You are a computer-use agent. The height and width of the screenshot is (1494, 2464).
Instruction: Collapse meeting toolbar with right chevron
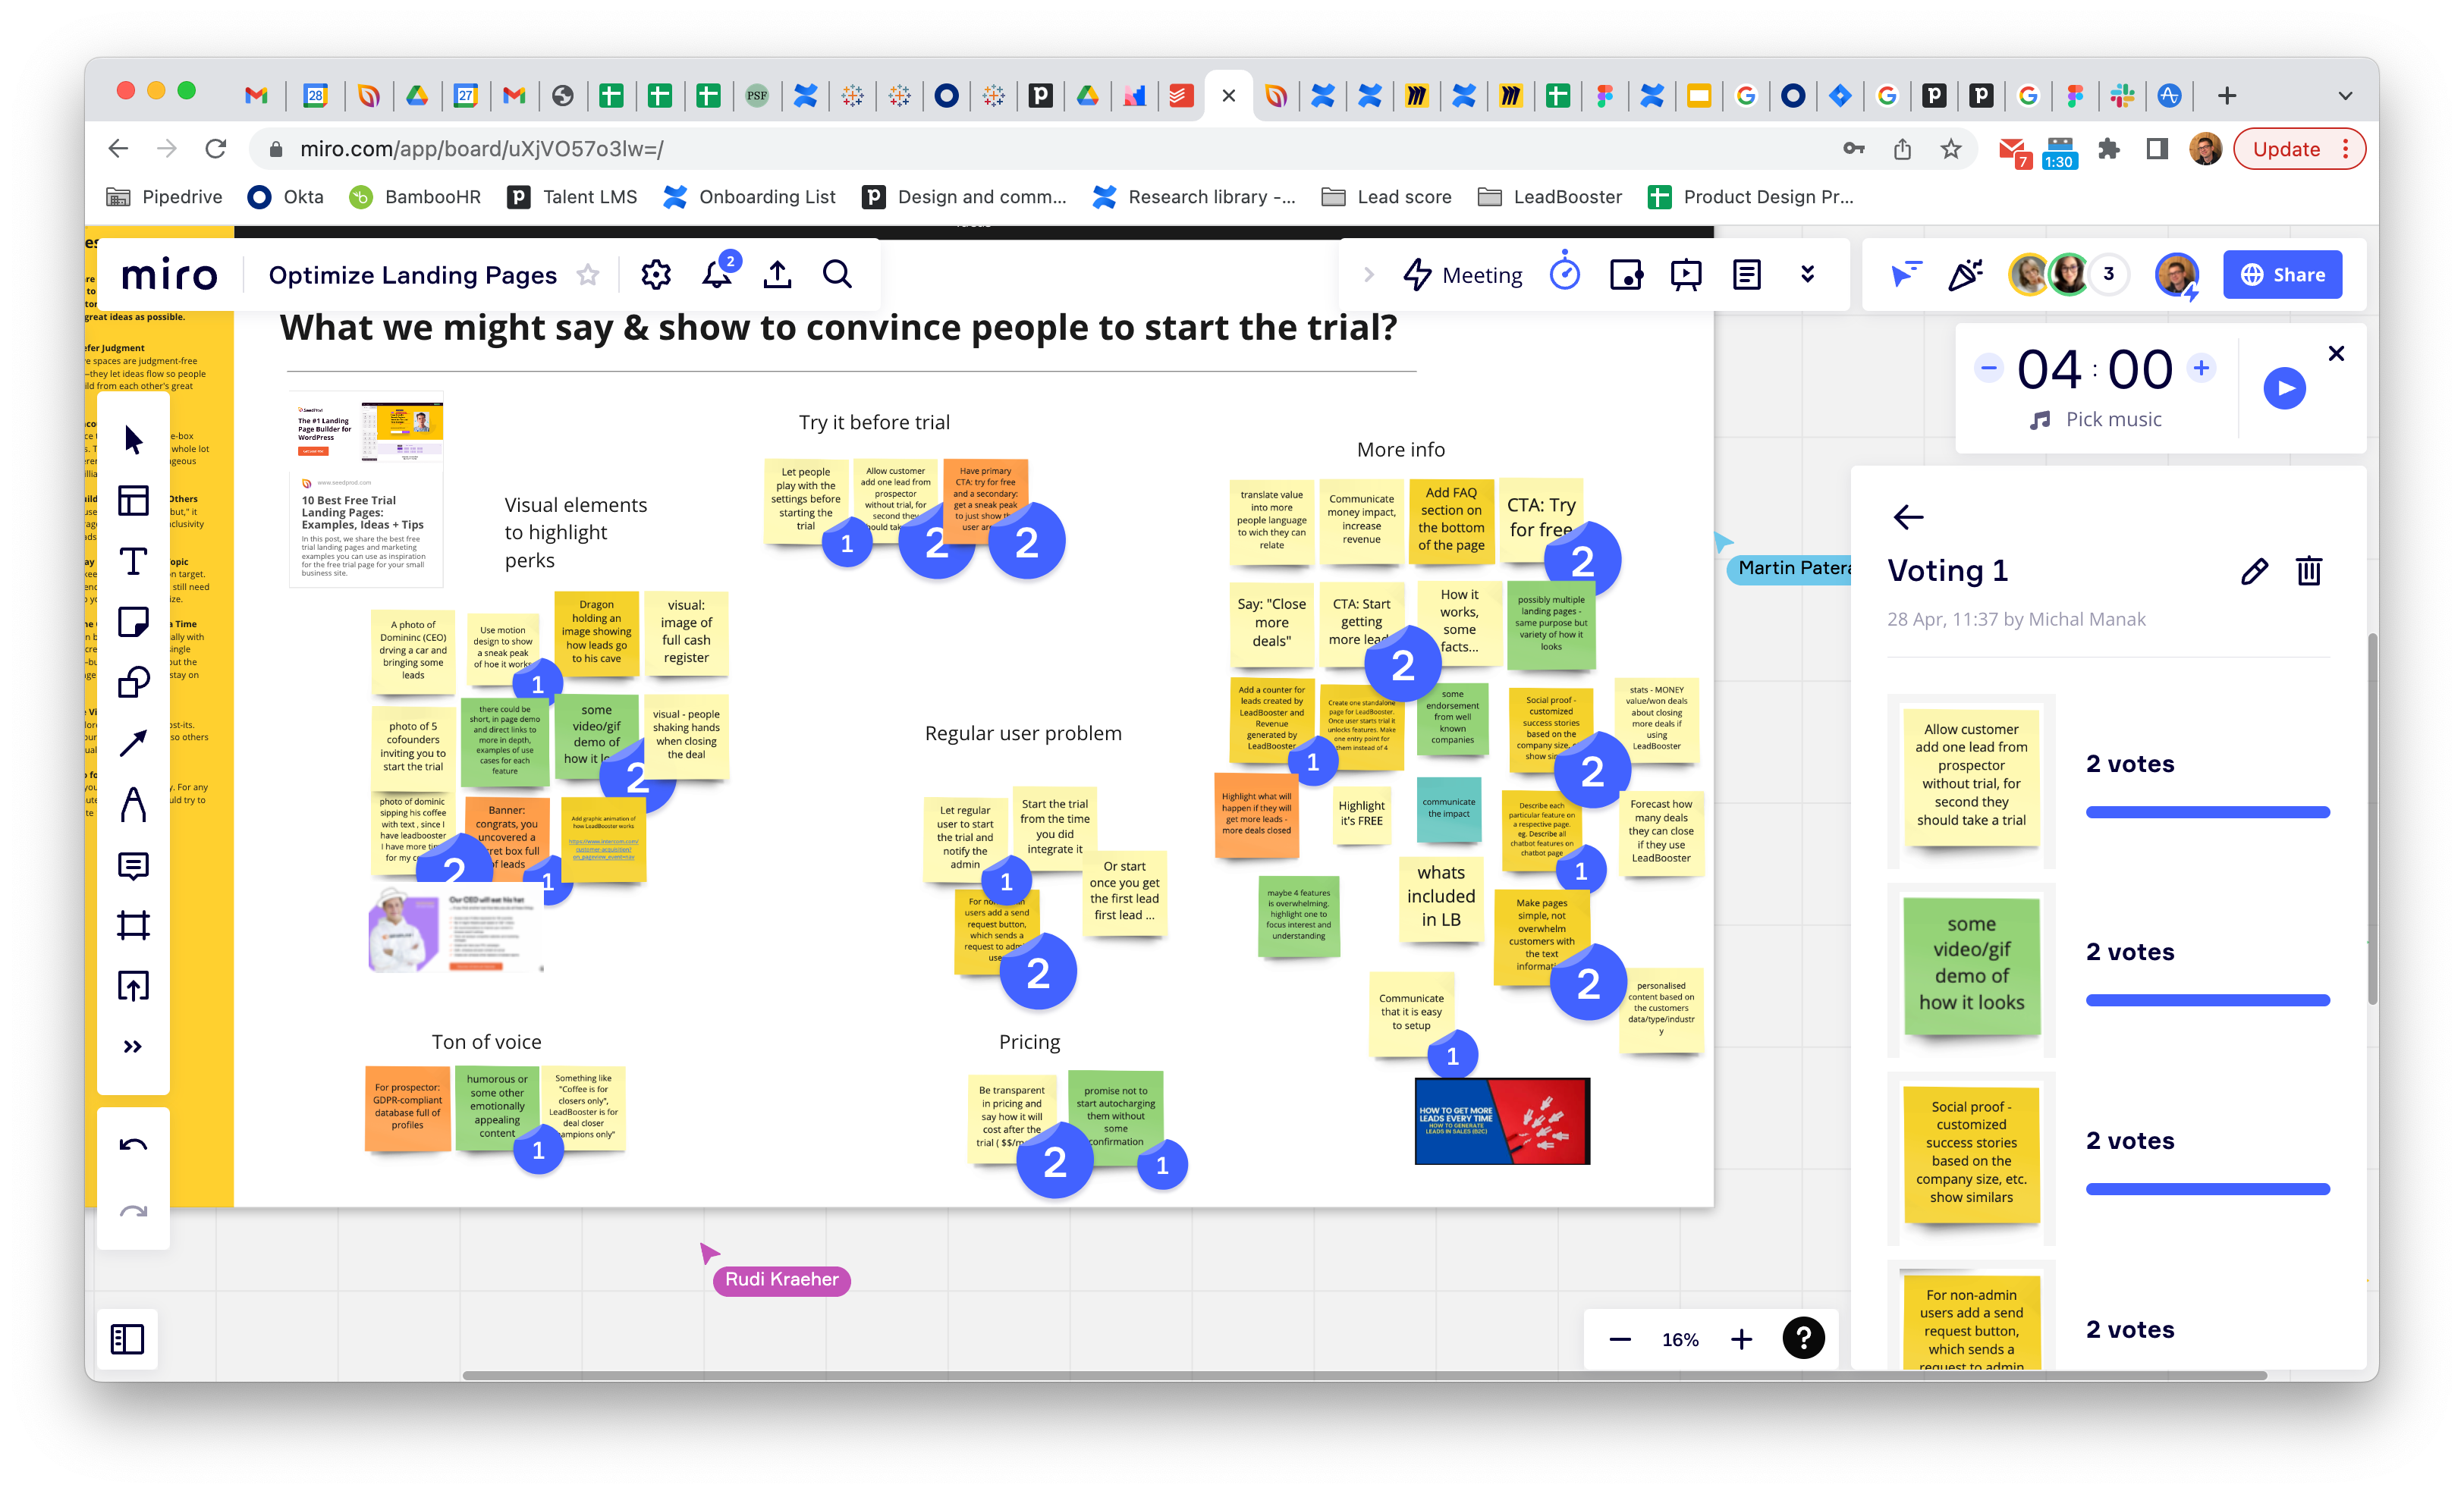pyautogui.click(x=1369, y=275)
